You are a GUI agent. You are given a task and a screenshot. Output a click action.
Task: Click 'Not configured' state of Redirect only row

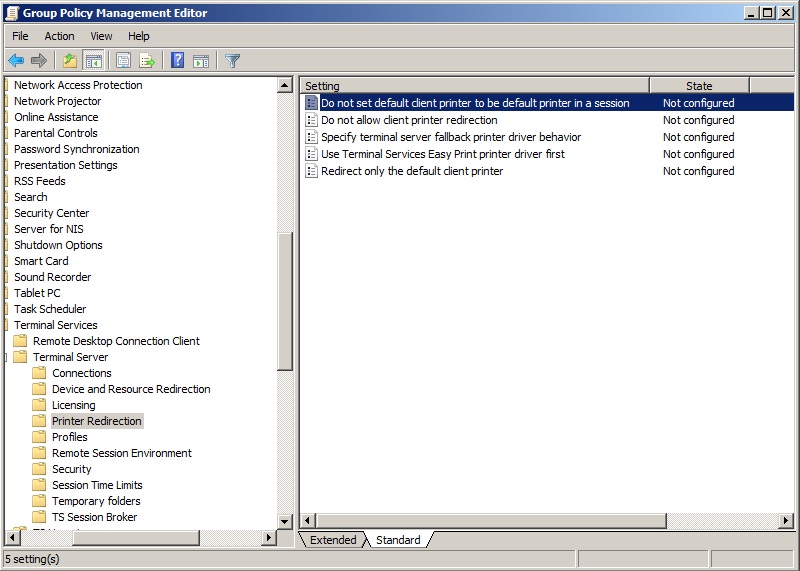tap(698, 171)
